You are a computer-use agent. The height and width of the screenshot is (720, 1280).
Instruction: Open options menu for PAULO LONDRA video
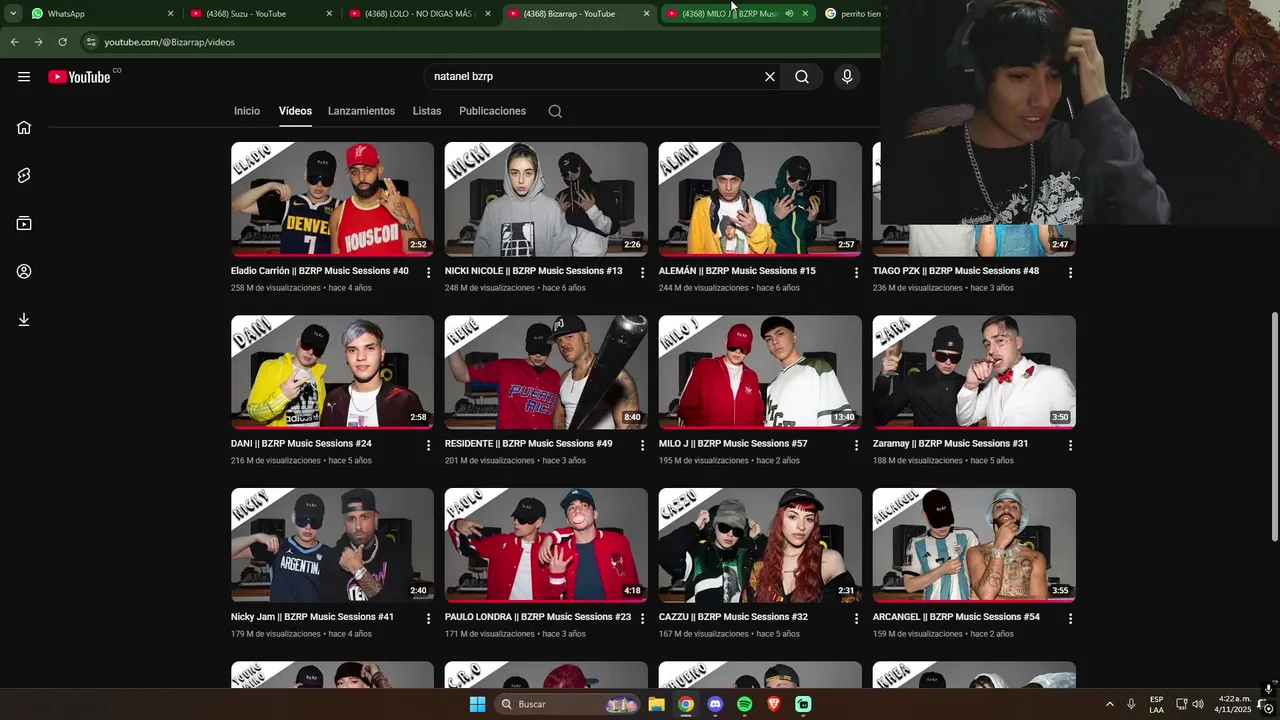[x=642, y=618]
